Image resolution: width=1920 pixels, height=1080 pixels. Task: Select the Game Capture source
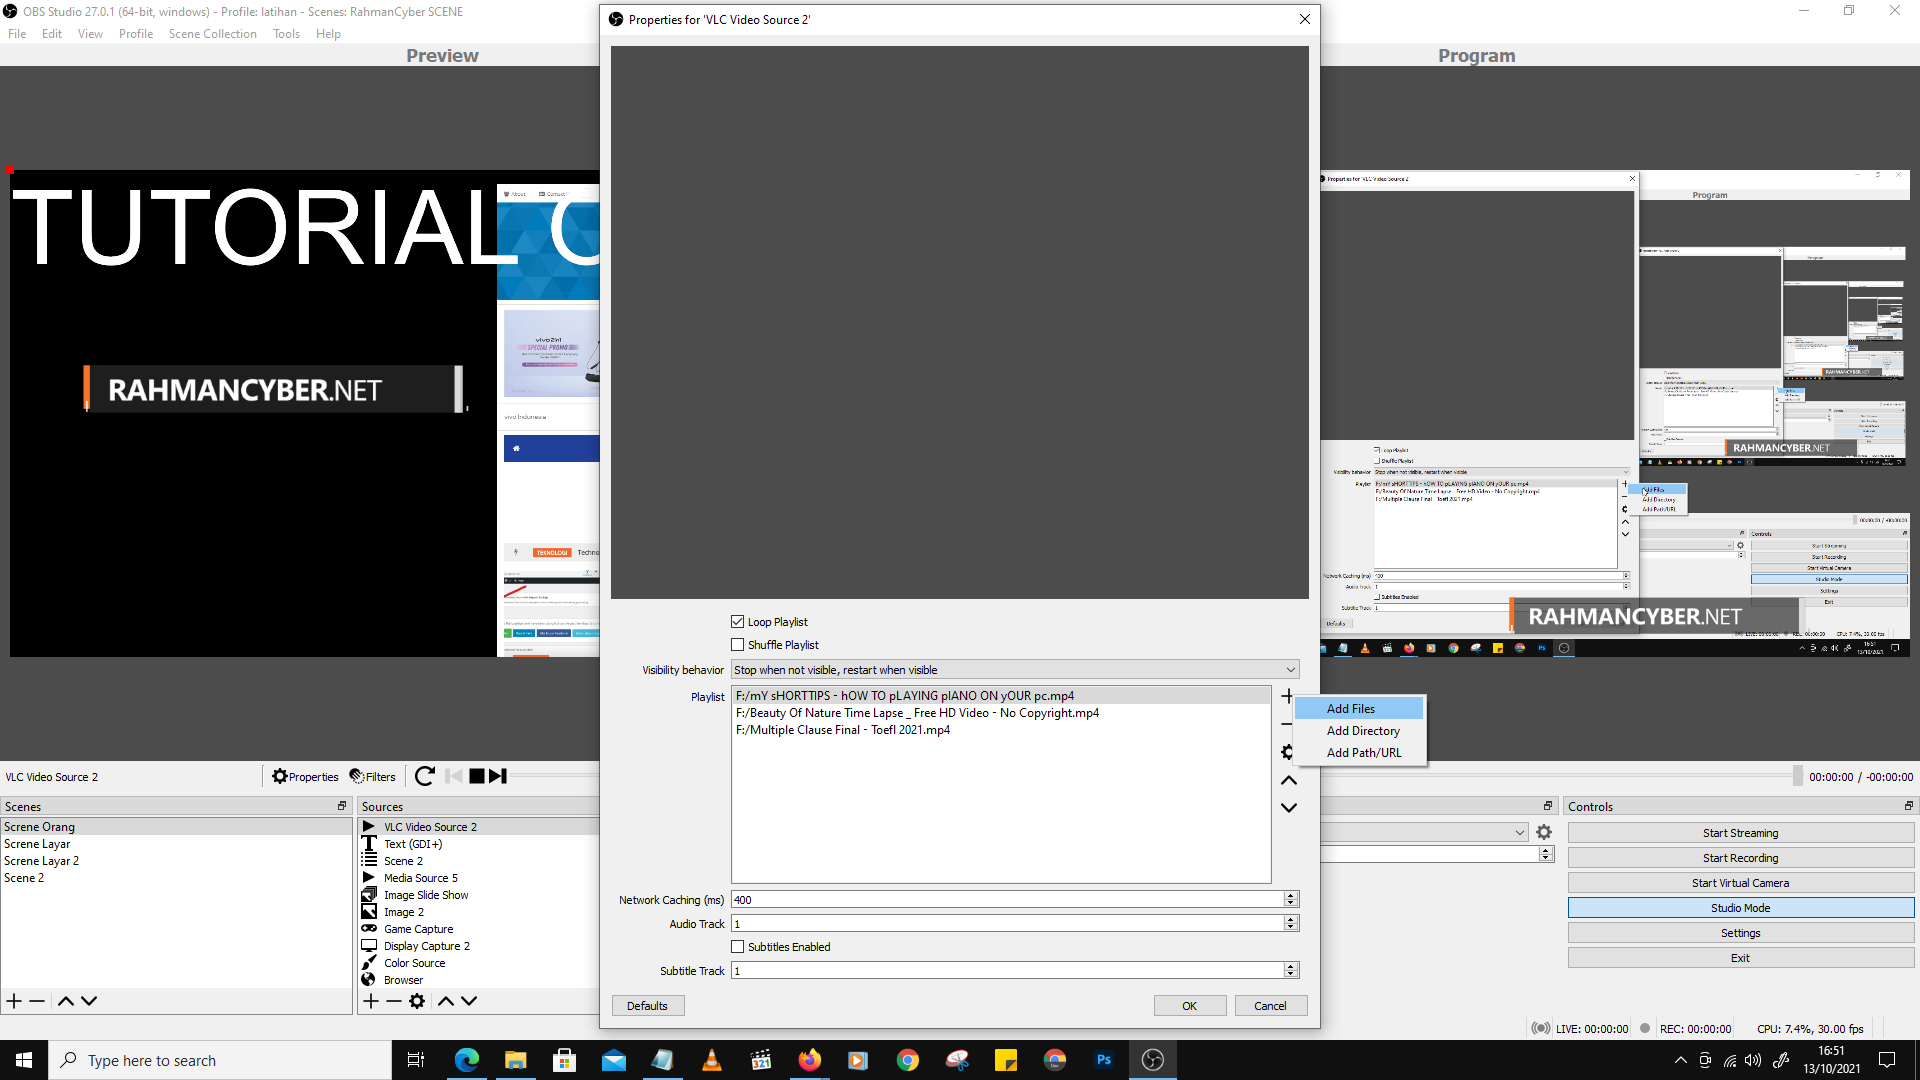418,929
